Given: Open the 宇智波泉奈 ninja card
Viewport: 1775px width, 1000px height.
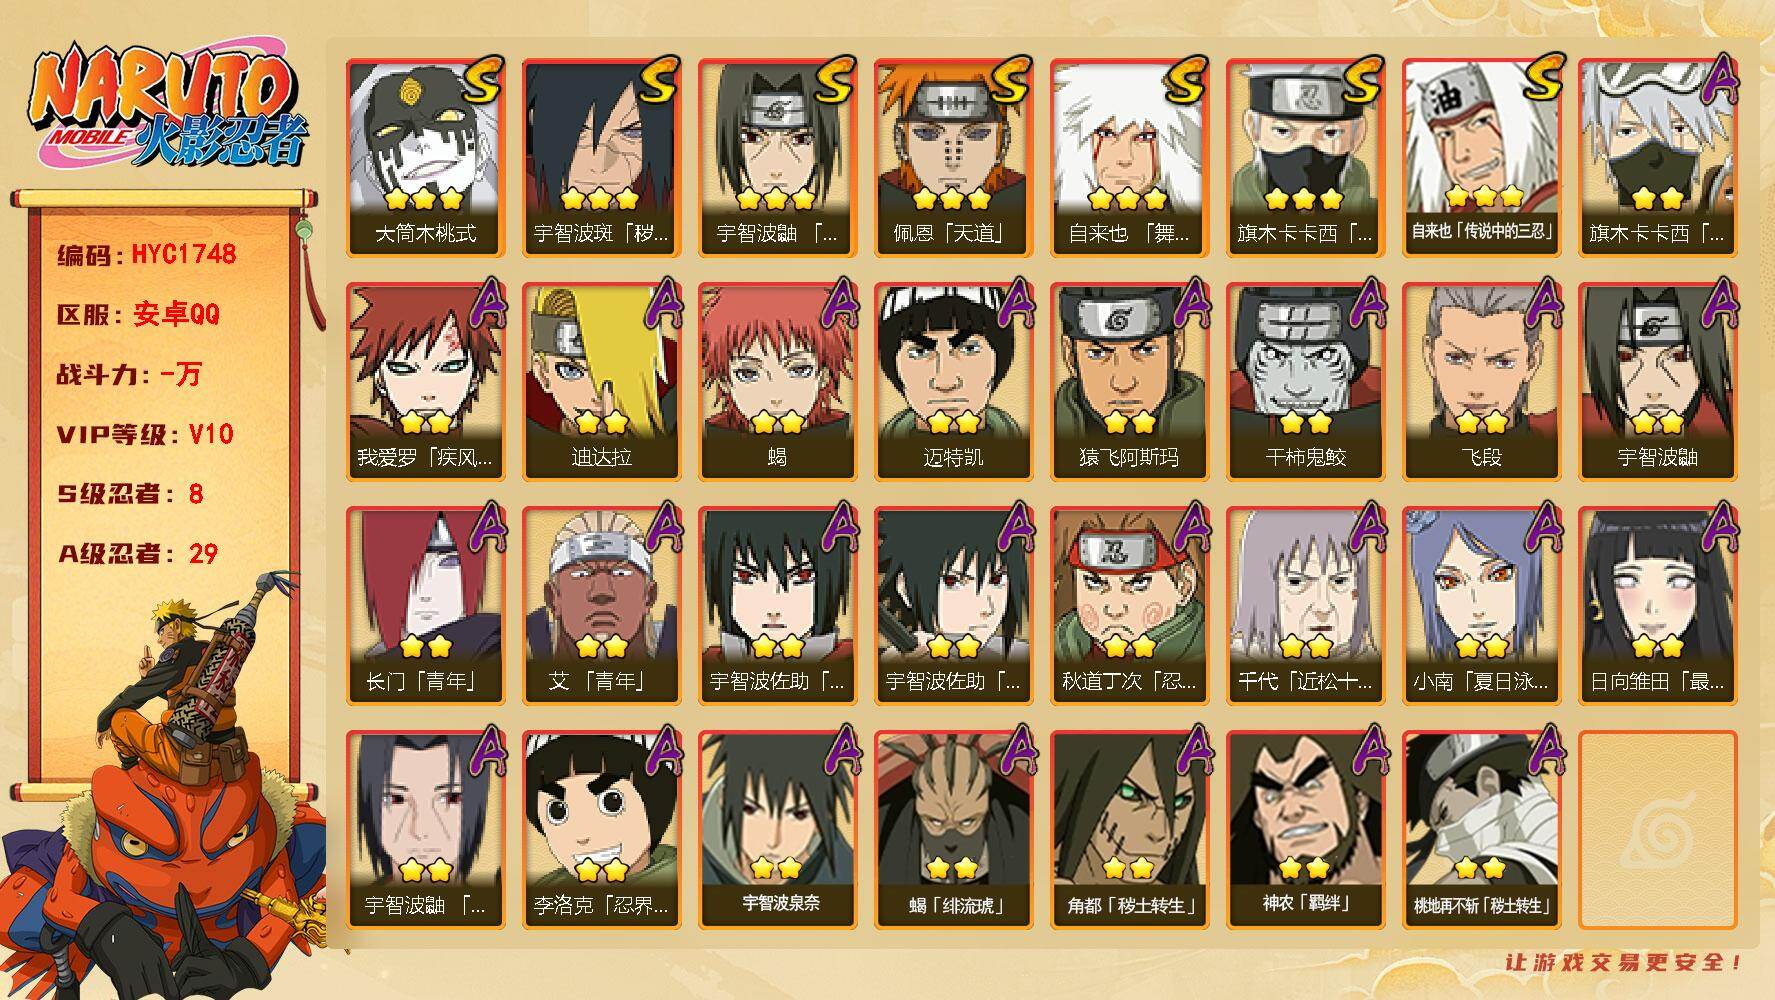Looking at the screenshot, I should point(777,830).
